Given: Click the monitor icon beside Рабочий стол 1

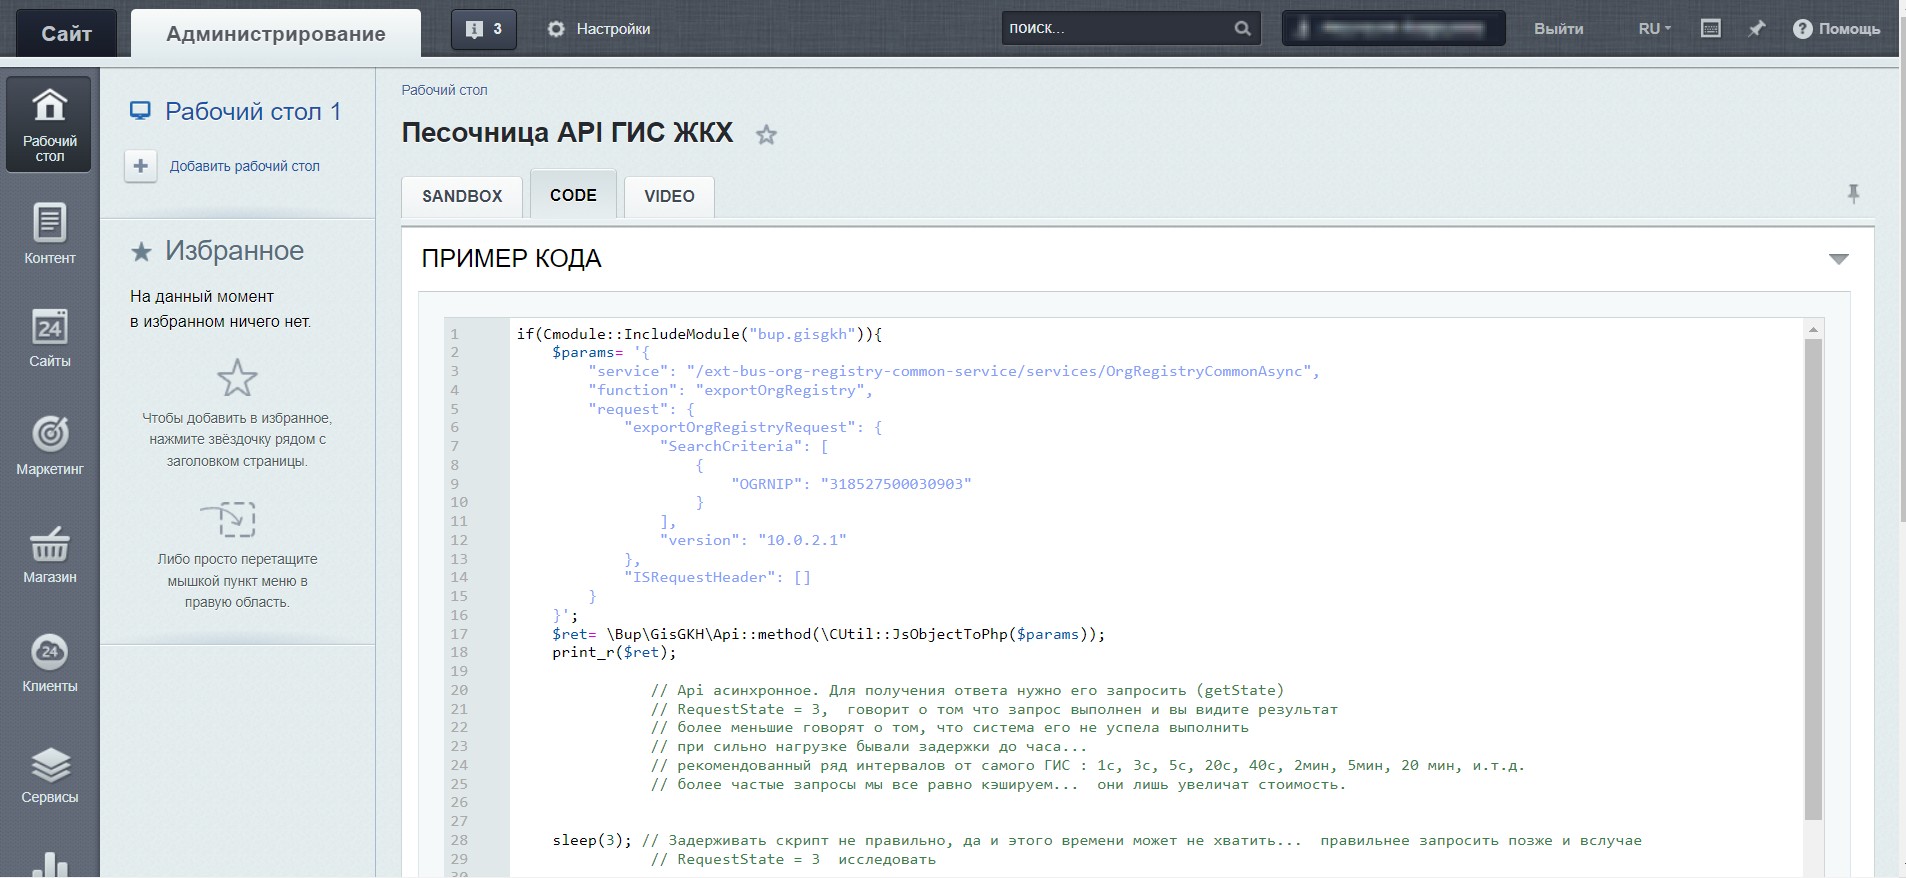Looking at the screenshot, I should coord(140,111).
